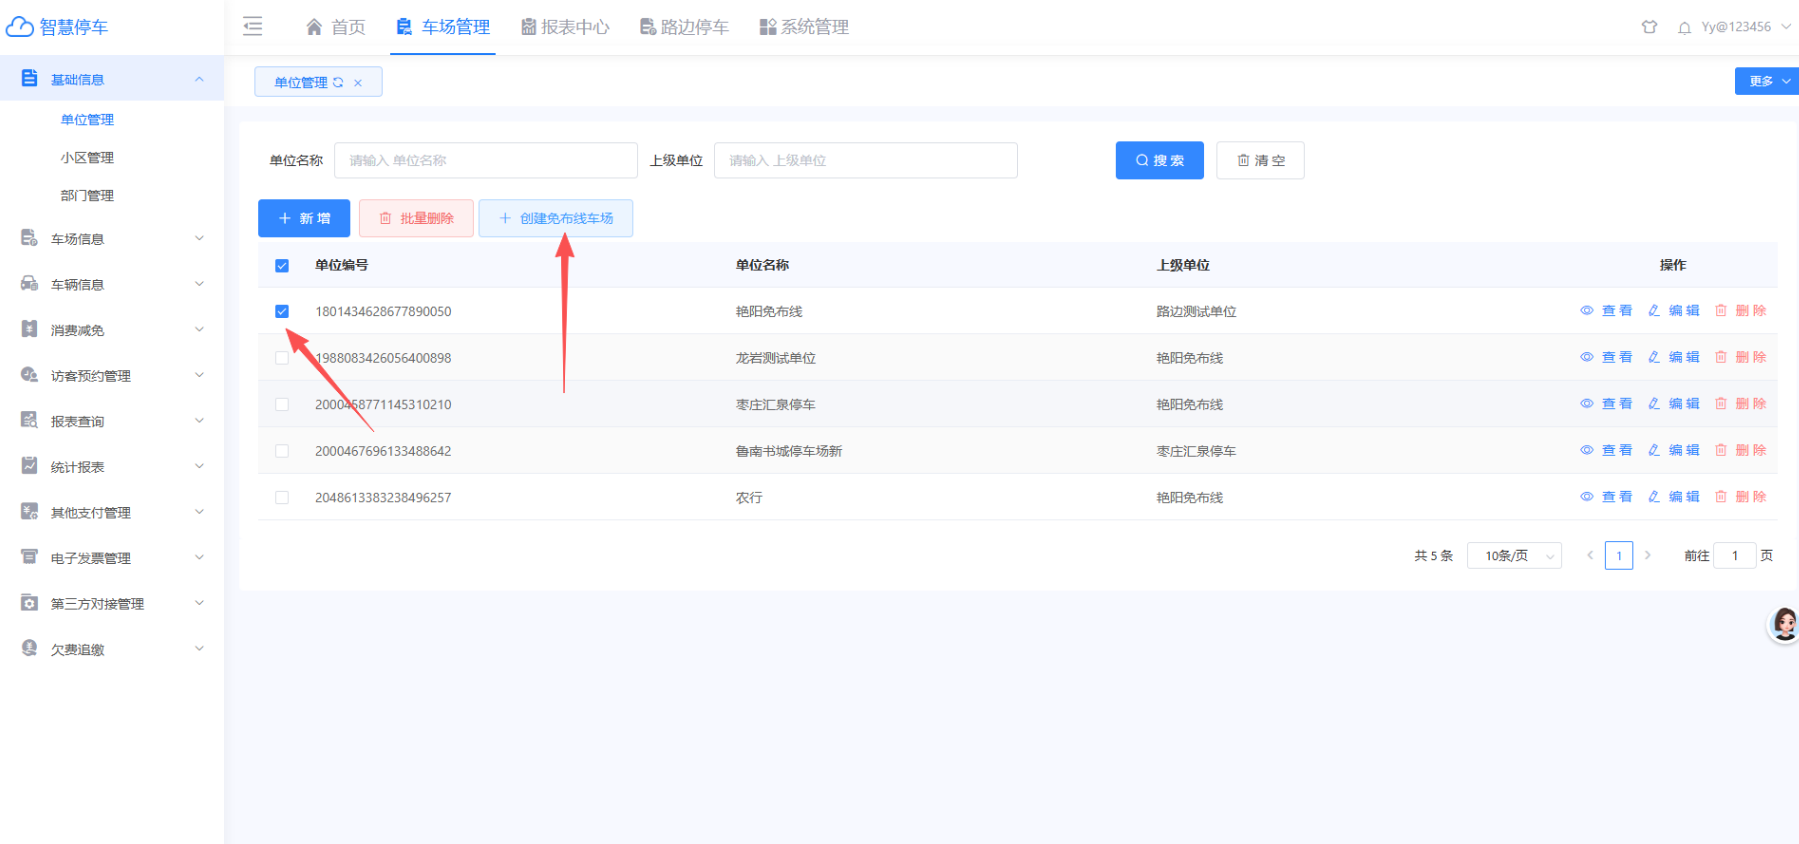This screenshot has height=844, width=1799.
Task: Click the previous page arrow
Action: click(1590, 556)
